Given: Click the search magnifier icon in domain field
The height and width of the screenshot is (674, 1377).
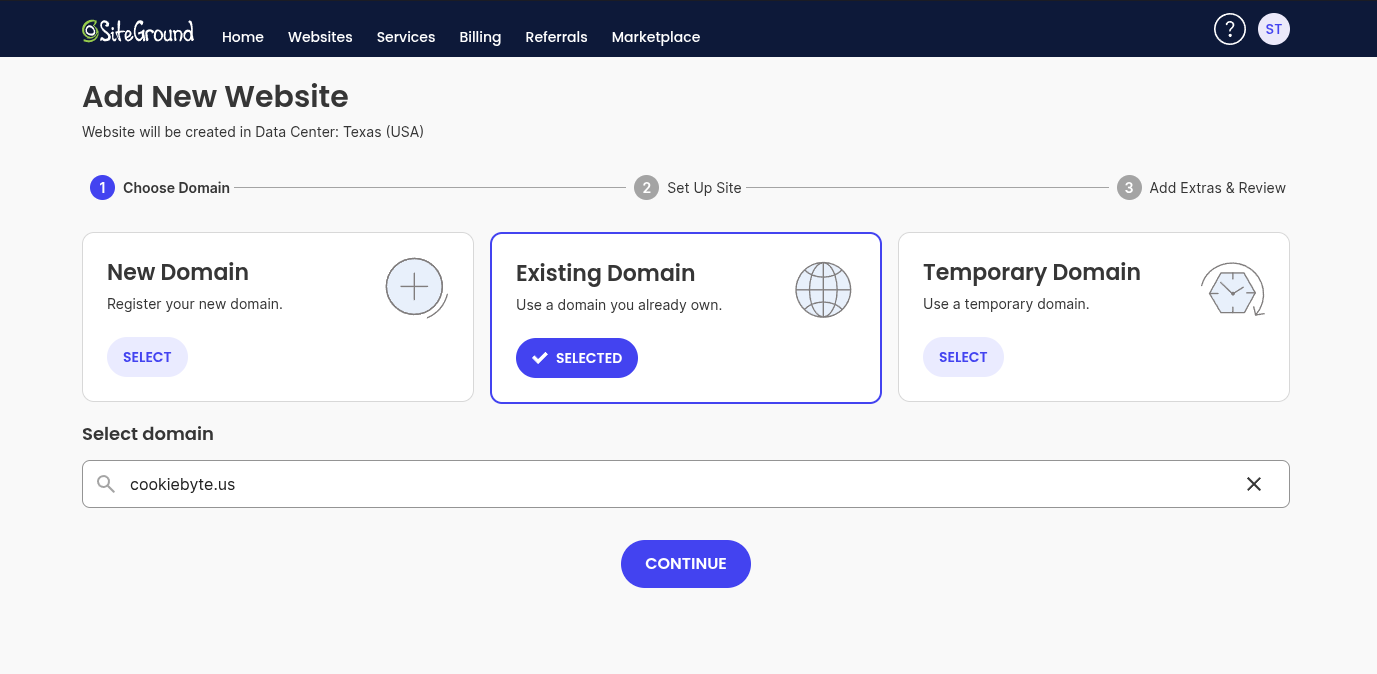Looking at the screenshot, I should click(x=106, y=484).
